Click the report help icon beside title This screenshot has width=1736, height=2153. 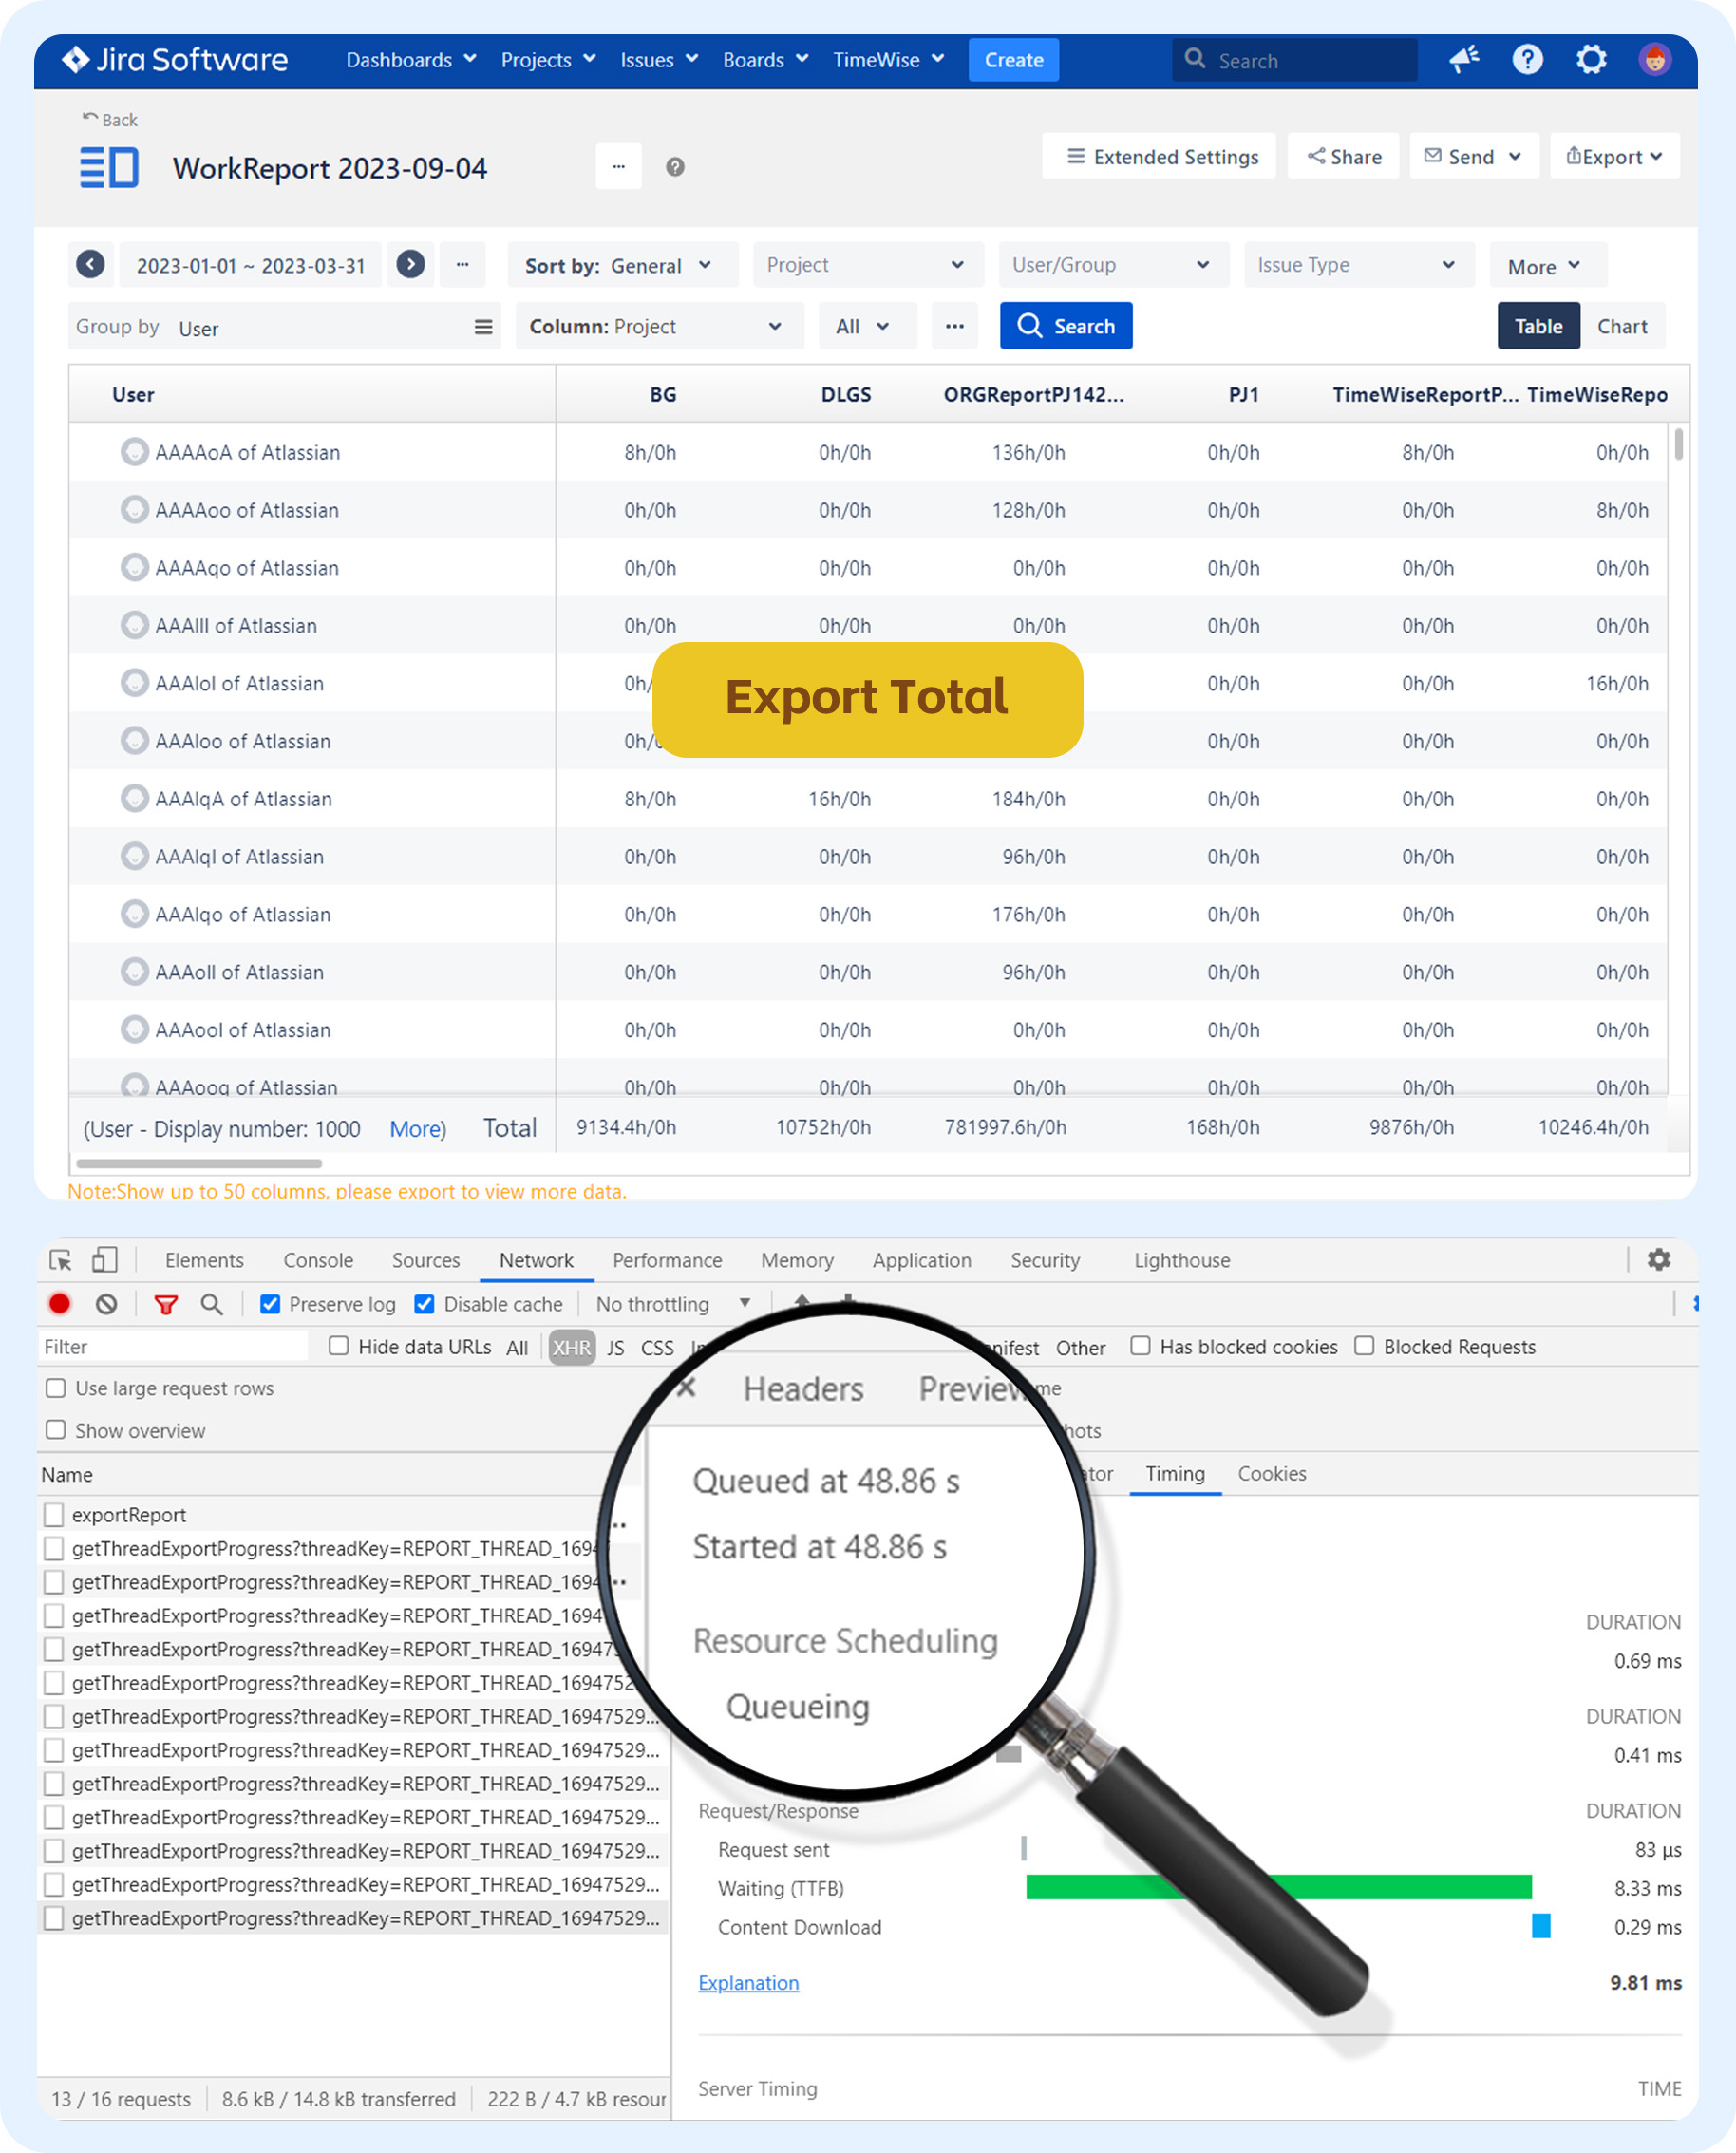point(675,167)
